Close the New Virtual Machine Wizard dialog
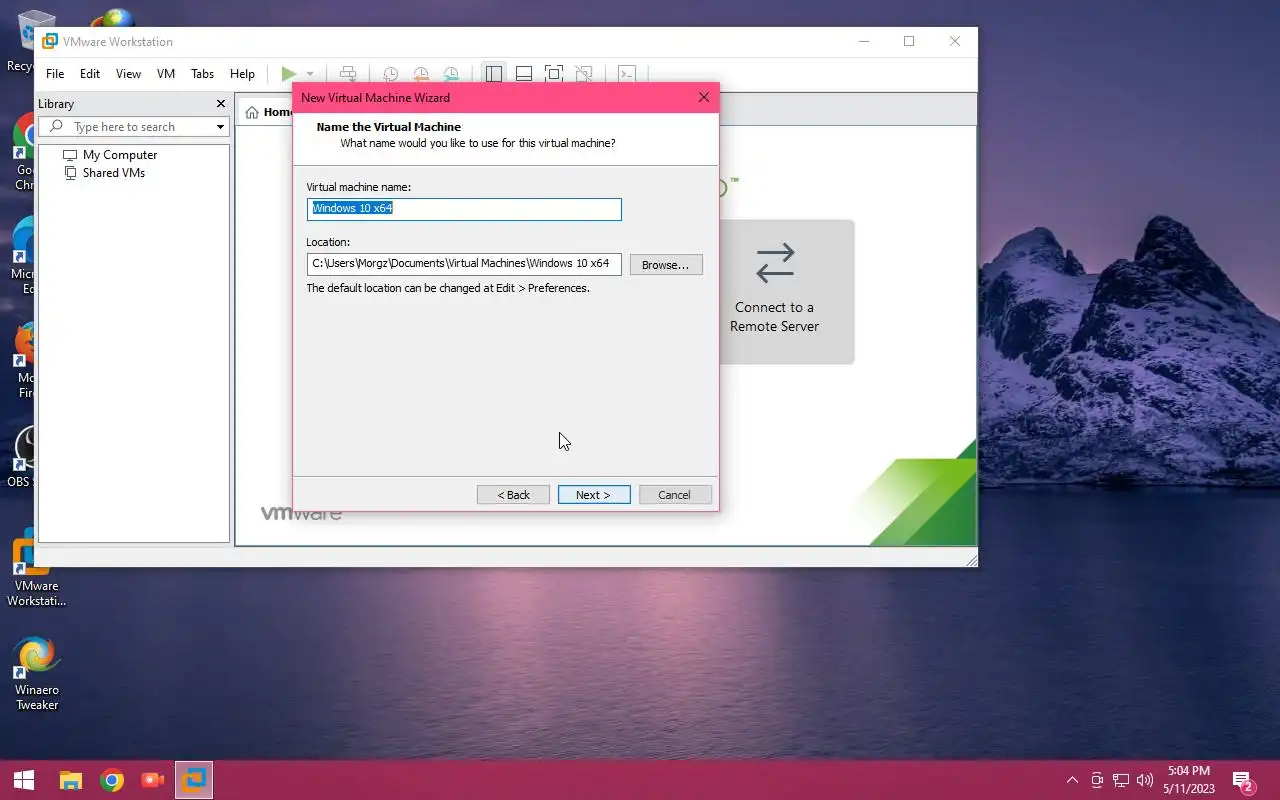The image size is (1280, 800). click(704, 98)
